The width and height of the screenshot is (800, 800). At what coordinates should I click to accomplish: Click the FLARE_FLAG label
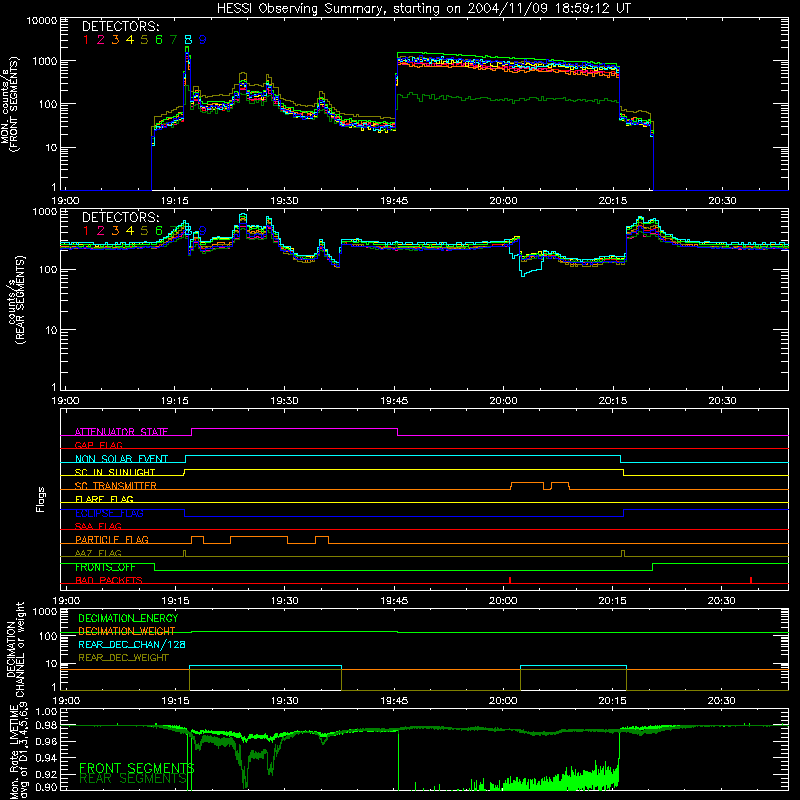point(104,499)
